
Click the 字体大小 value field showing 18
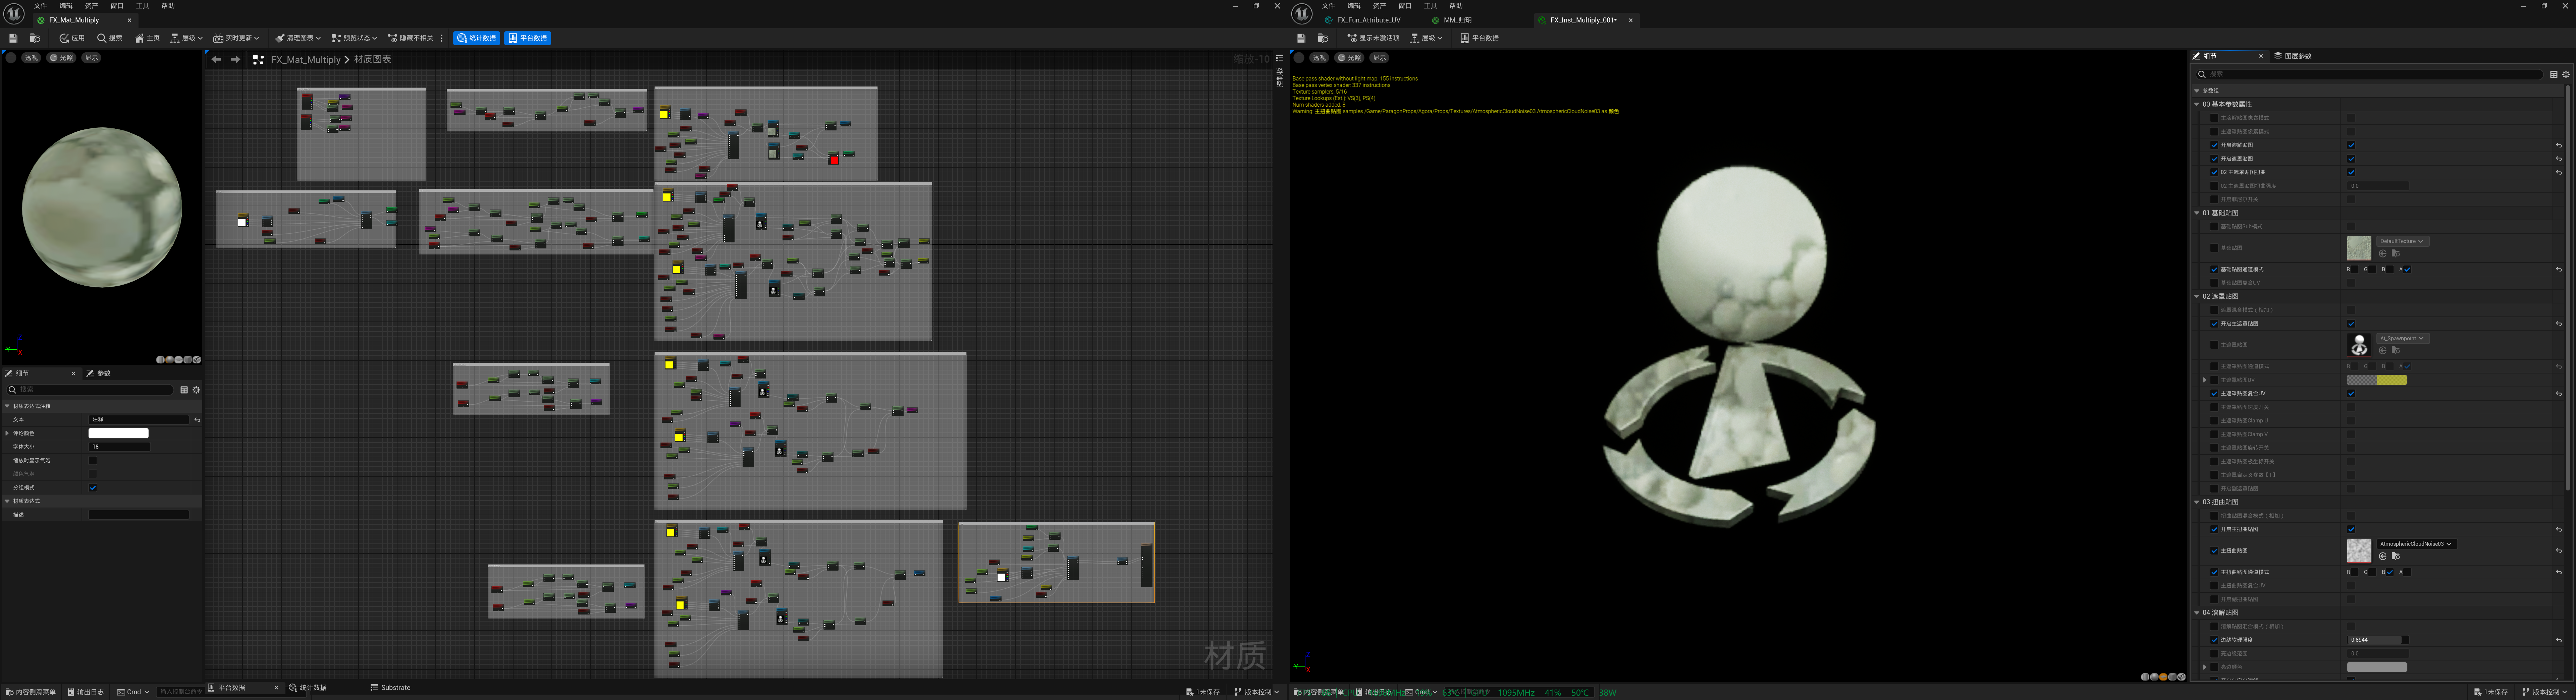click(119, 447)
